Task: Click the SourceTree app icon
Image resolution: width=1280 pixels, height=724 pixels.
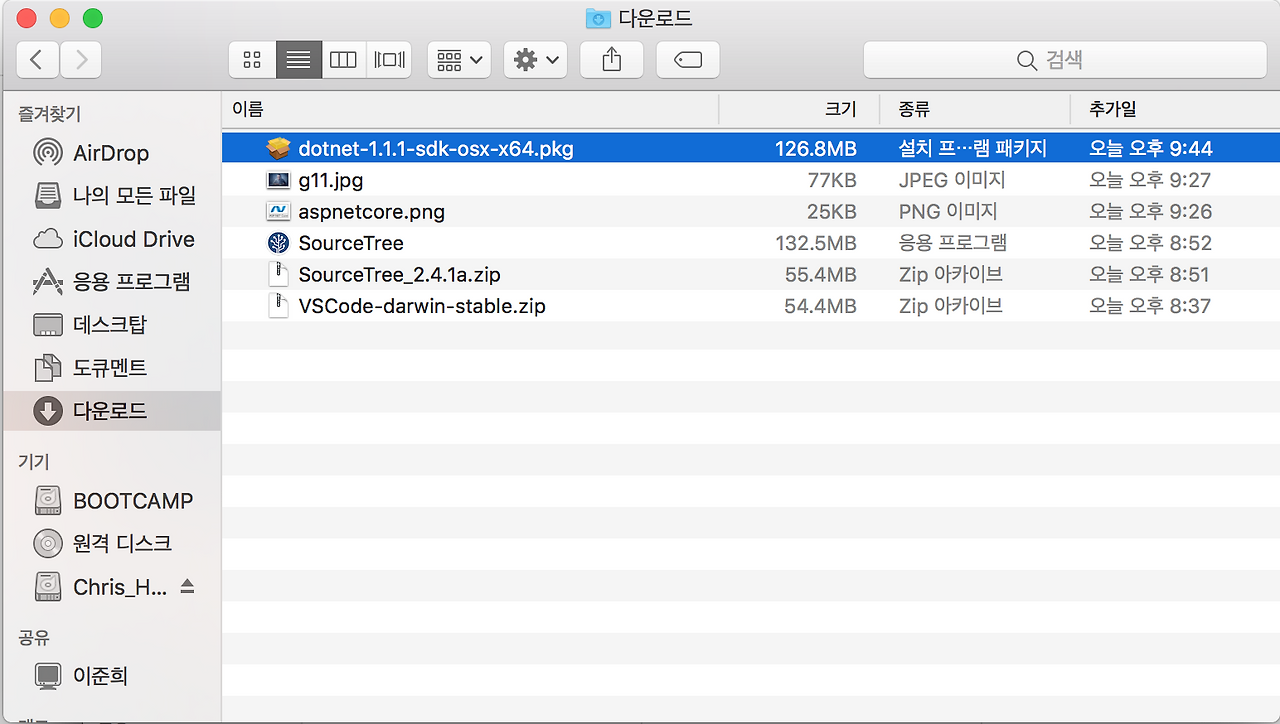Action: 278,243
